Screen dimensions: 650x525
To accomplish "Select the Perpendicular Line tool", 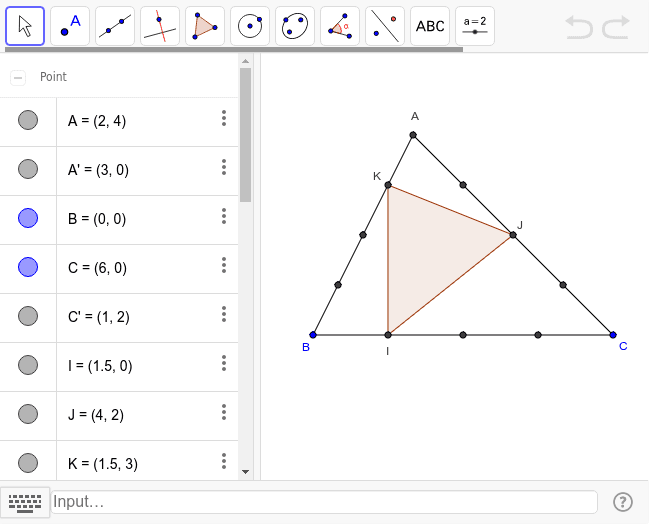I will pos(160,26).
